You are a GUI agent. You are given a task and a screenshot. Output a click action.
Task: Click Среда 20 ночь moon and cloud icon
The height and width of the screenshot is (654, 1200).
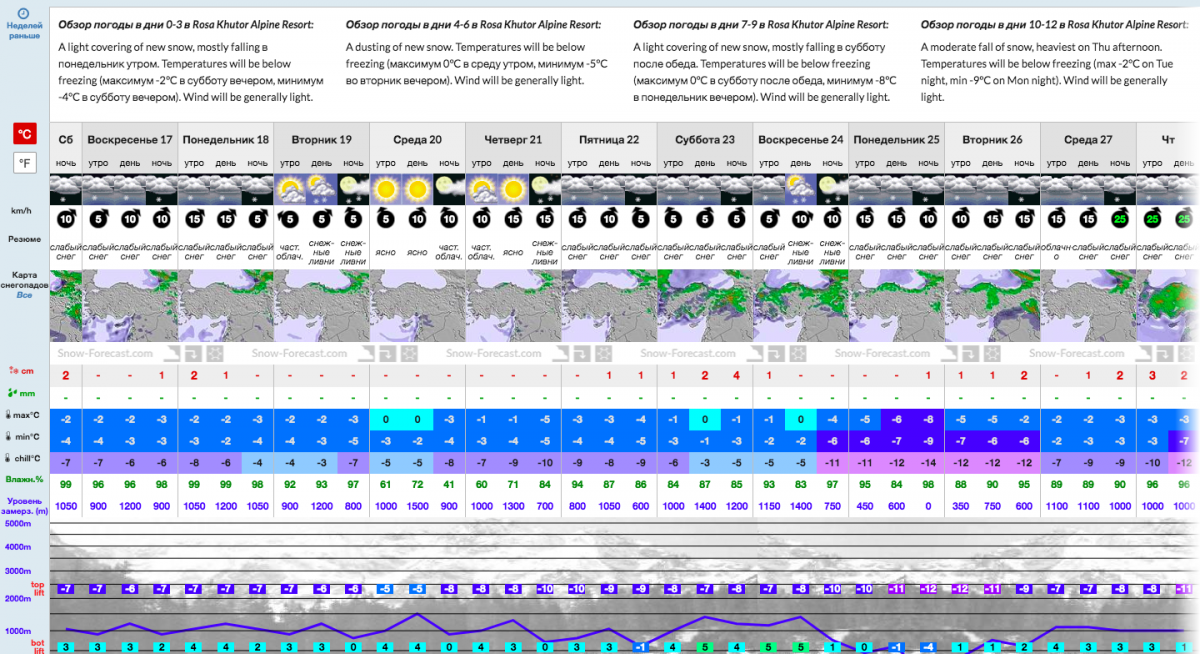450,188
